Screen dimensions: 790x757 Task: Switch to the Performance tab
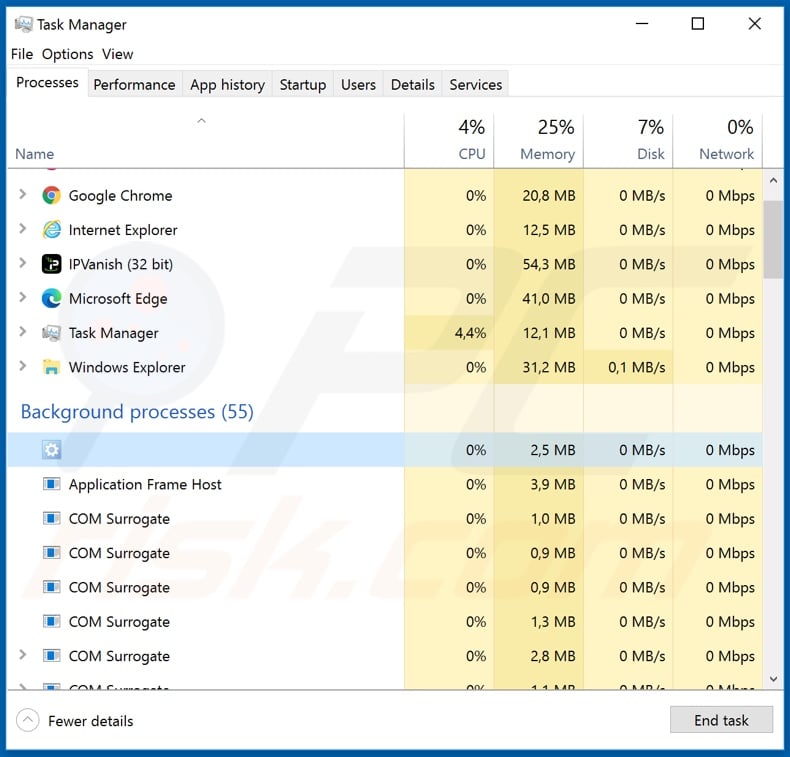tap(134, 85)
